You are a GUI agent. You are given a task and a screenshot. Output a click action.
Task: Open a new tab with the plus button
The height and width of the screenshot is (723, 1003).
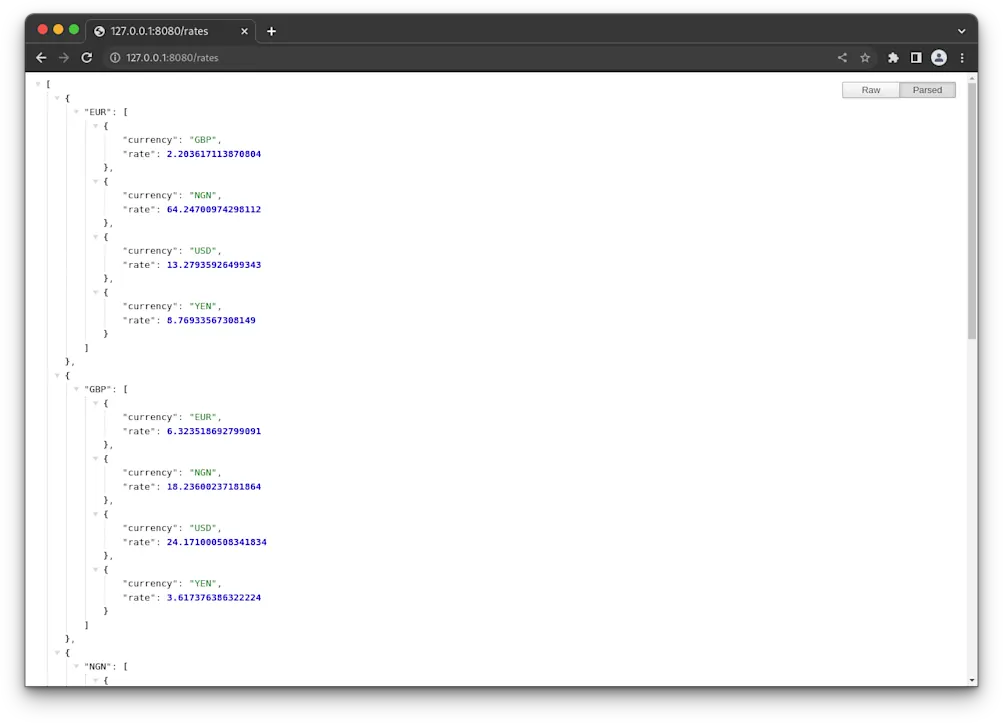(271, 31)
